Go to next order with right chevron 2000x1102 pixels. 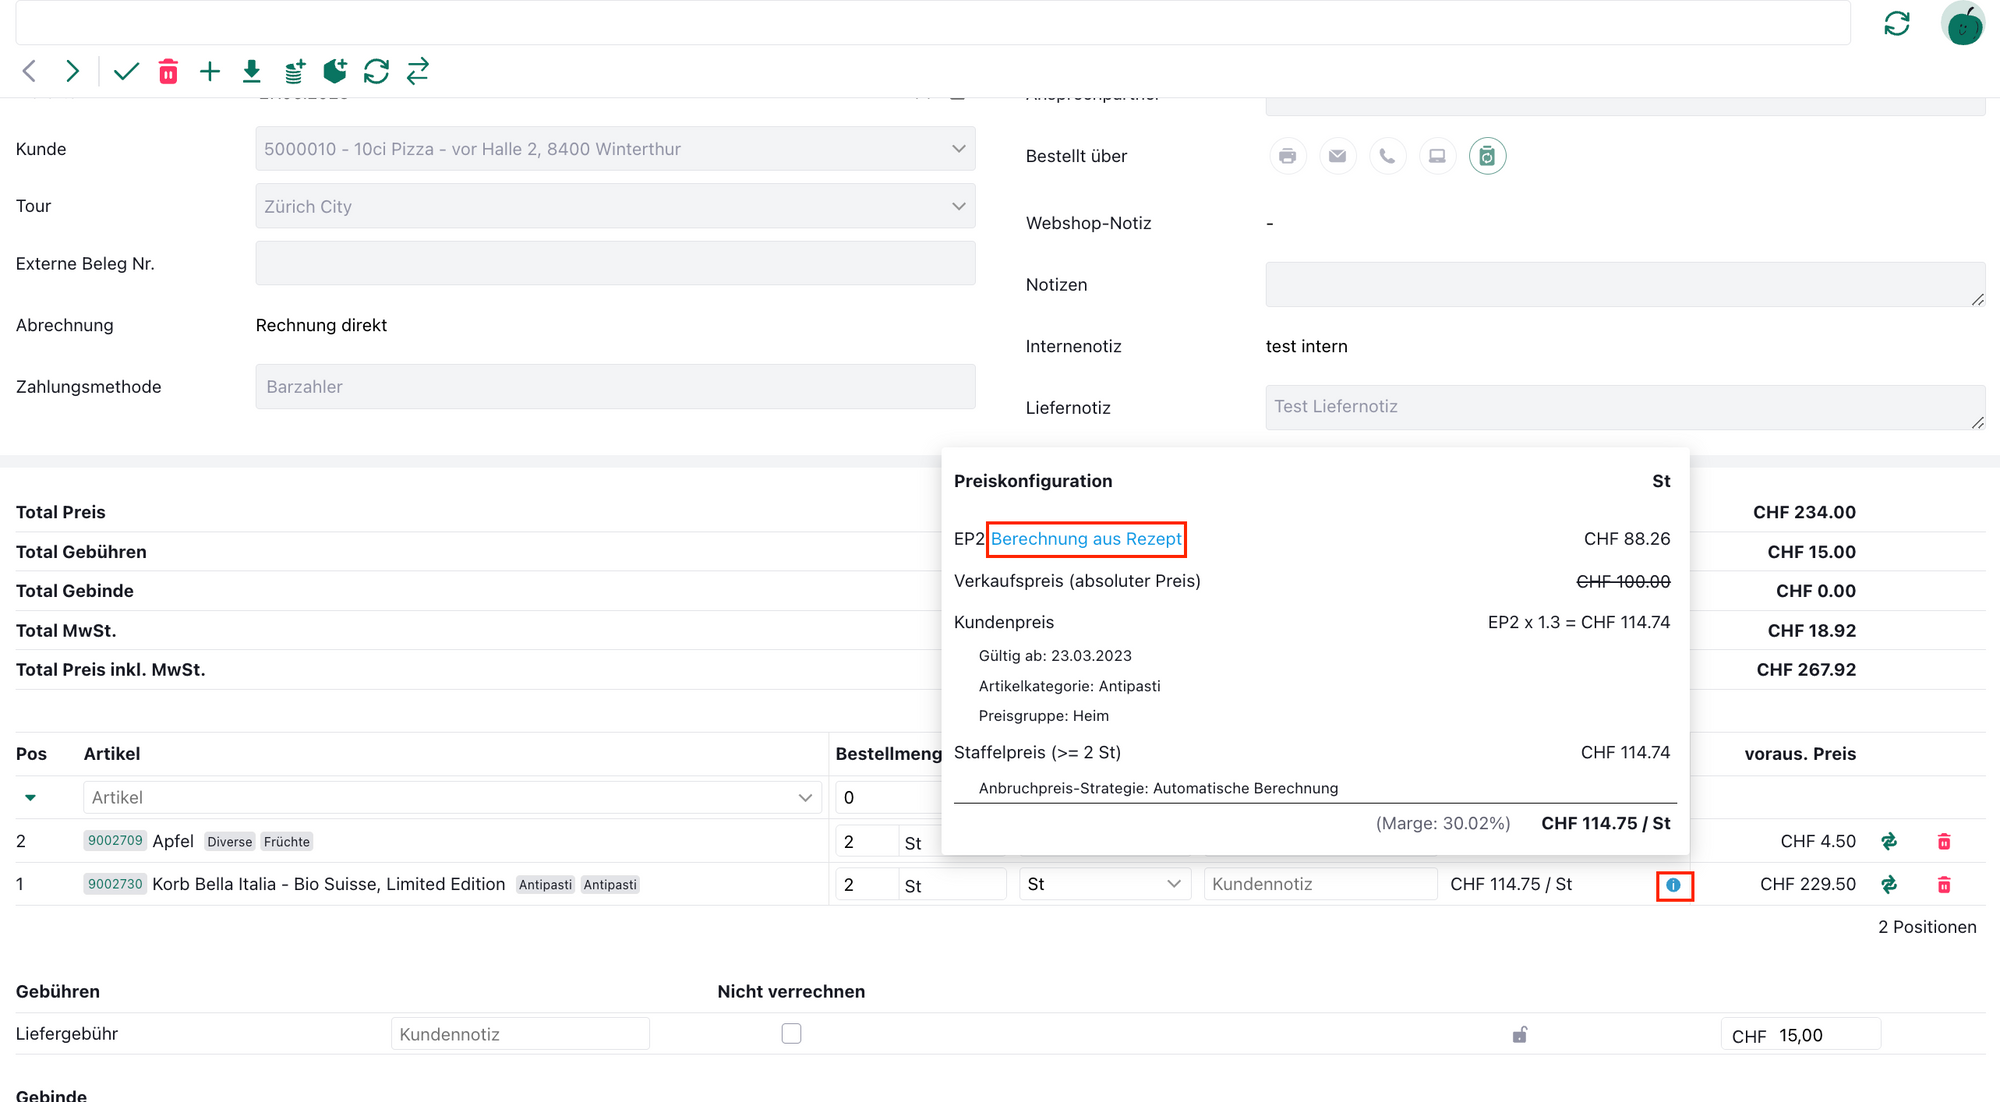72,71
